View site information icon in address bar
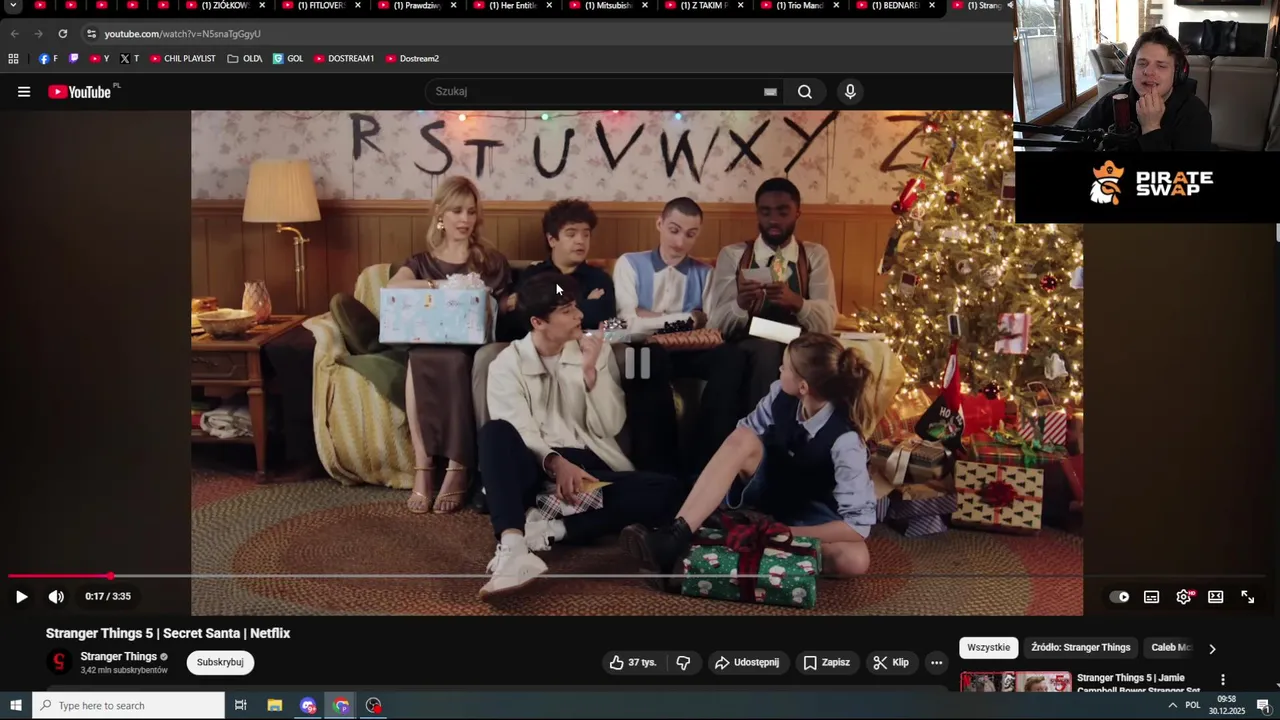The width and height of the screenshot is (1280, 720). point(91,34)
